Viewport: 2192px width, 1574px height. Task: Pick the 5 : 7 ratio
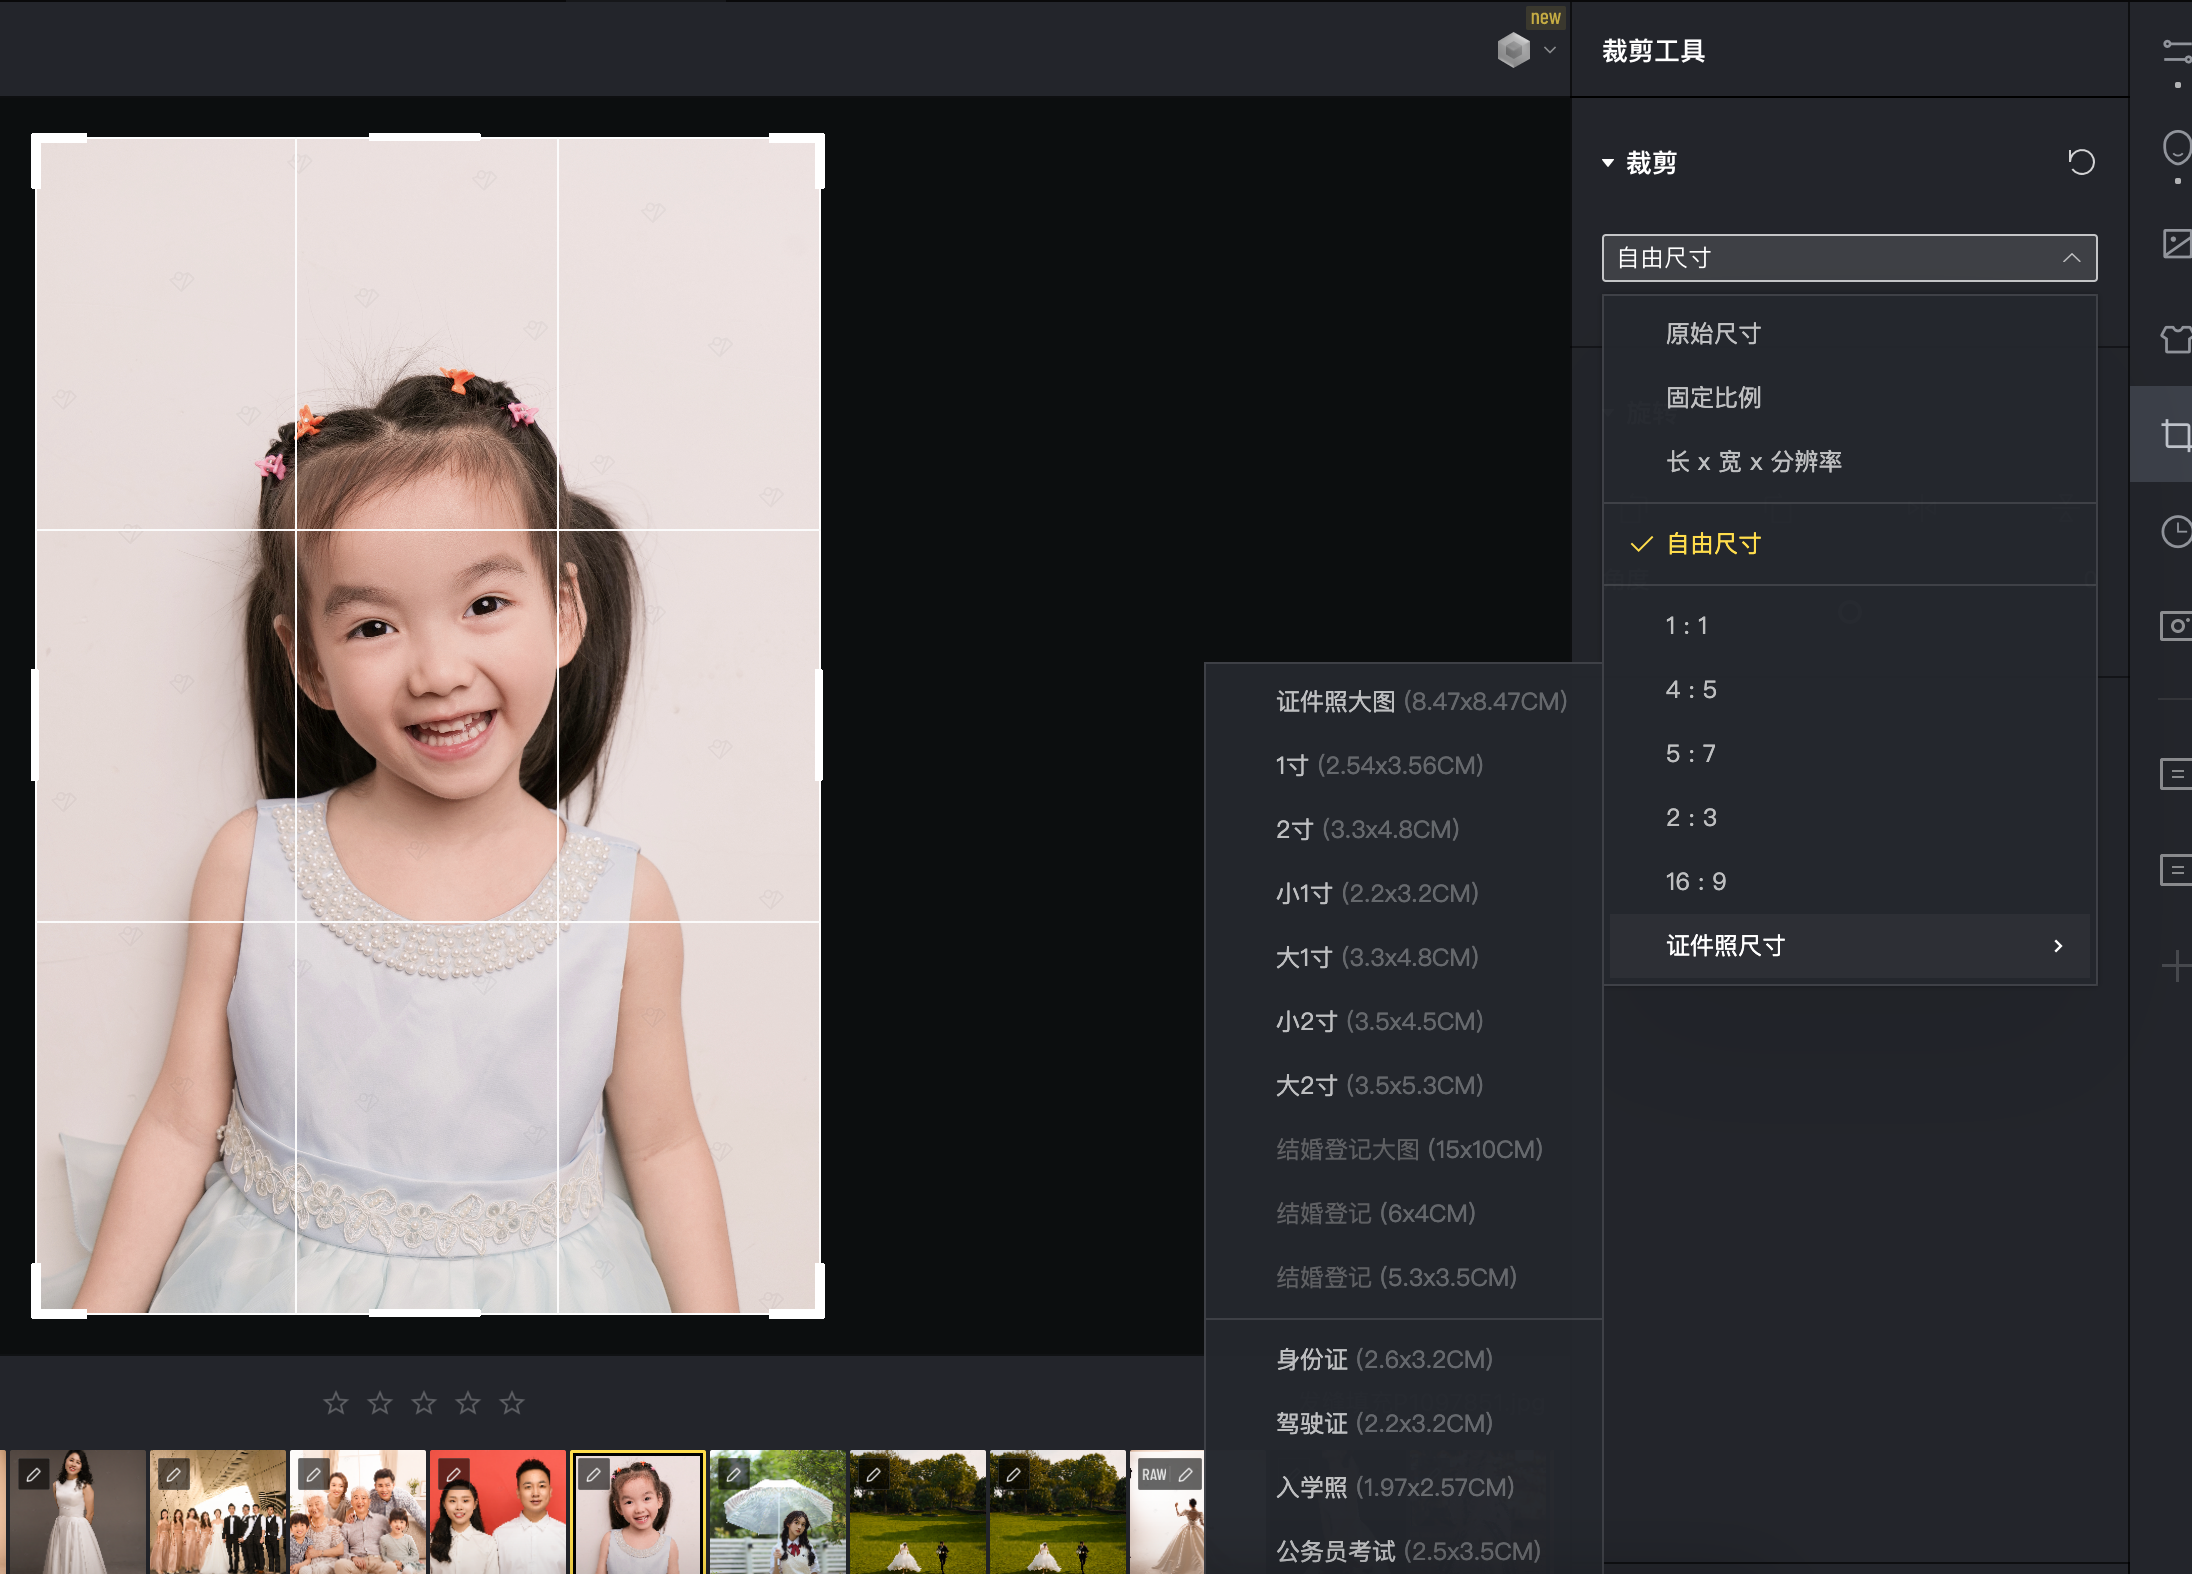pos(1849,754)
